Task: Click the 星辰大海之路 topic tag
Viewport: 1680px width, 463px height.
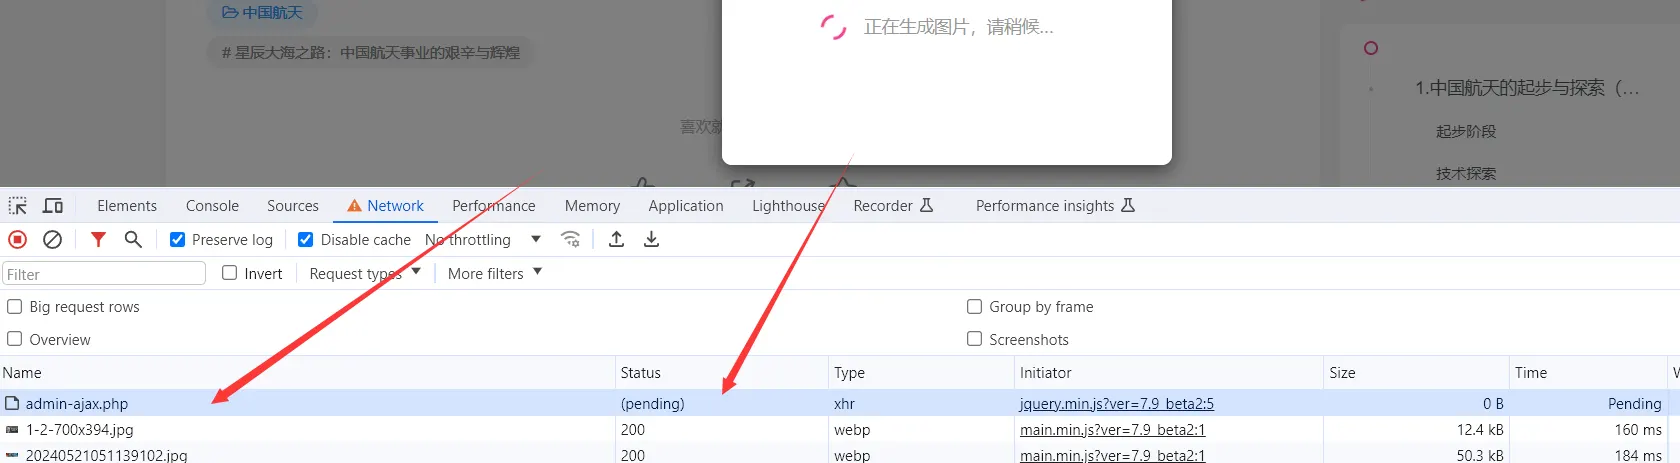Action: (371, 53)
